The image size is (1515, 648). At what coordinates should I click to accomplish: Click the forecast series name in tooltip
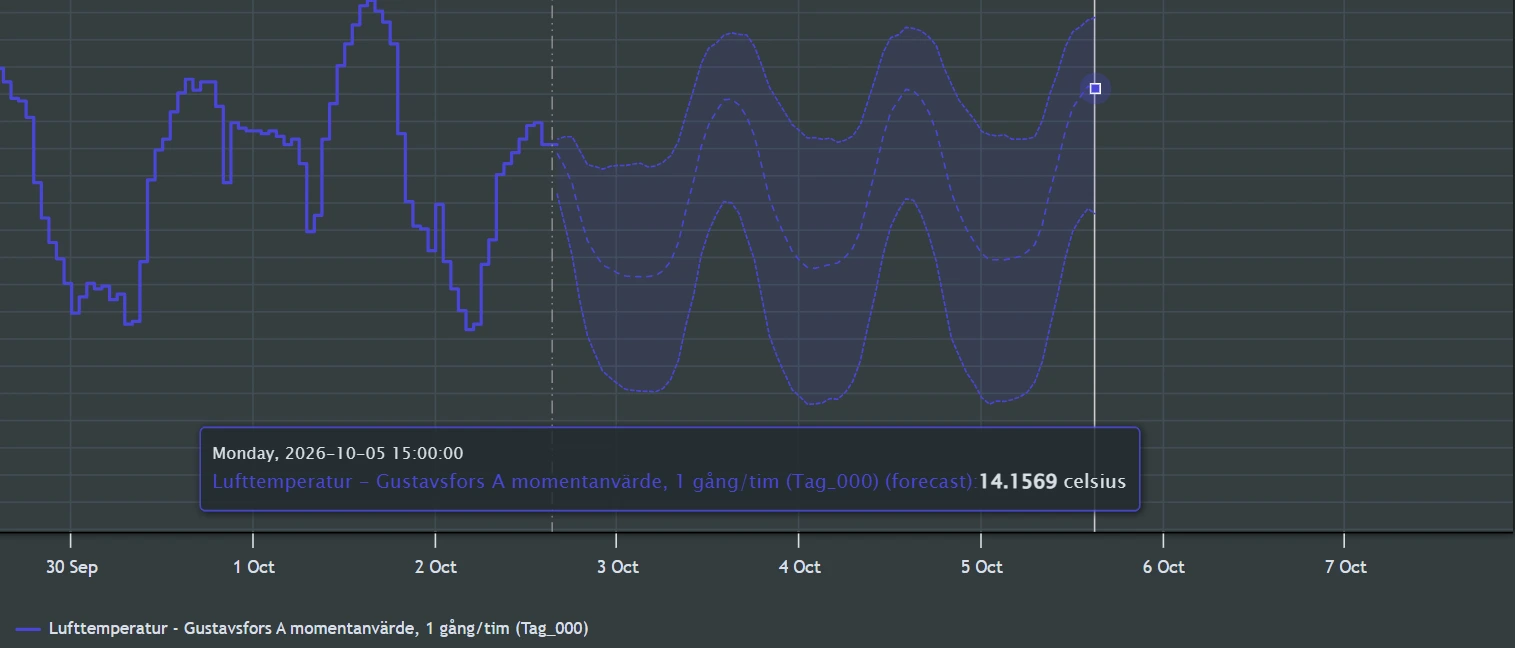click(595, 482)
